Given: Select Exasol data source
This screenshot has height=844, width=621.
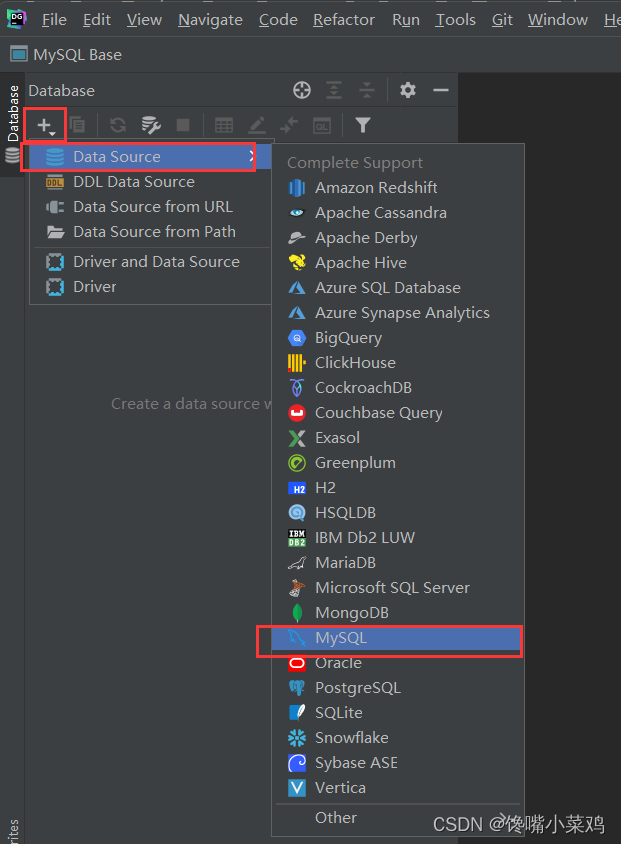Looking at the screenshot, I should tap(398, 438).
